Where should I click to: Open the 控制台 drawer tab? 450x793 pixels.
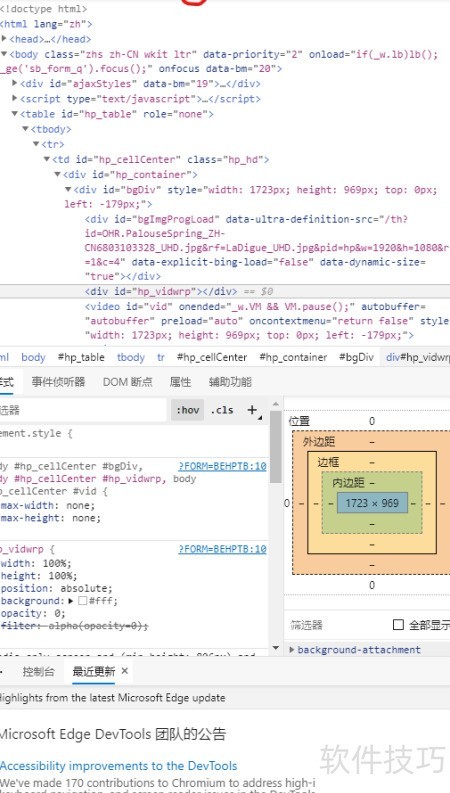[38, 672]
